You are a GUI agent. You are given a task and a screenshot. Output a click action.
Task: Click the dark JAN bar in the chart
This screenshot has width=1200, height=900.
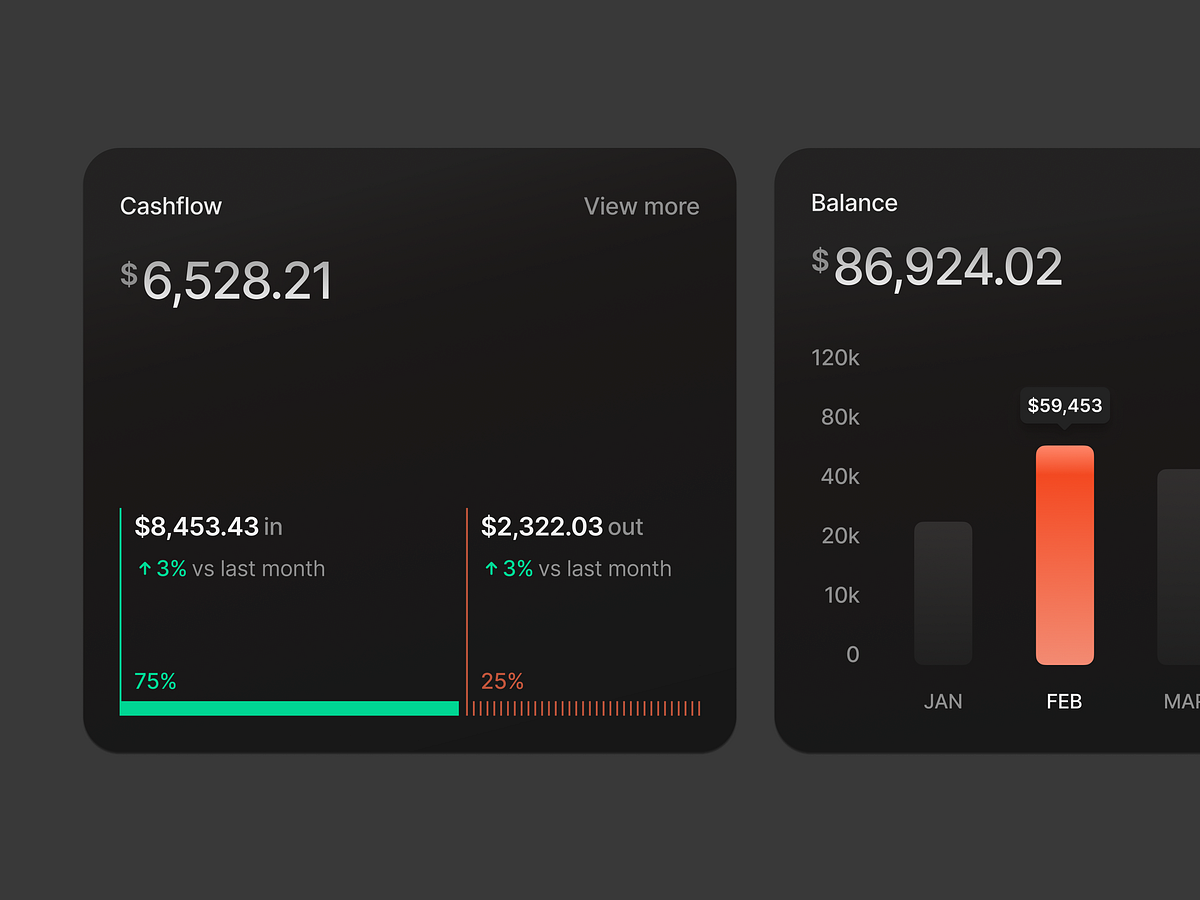(943, 592)
